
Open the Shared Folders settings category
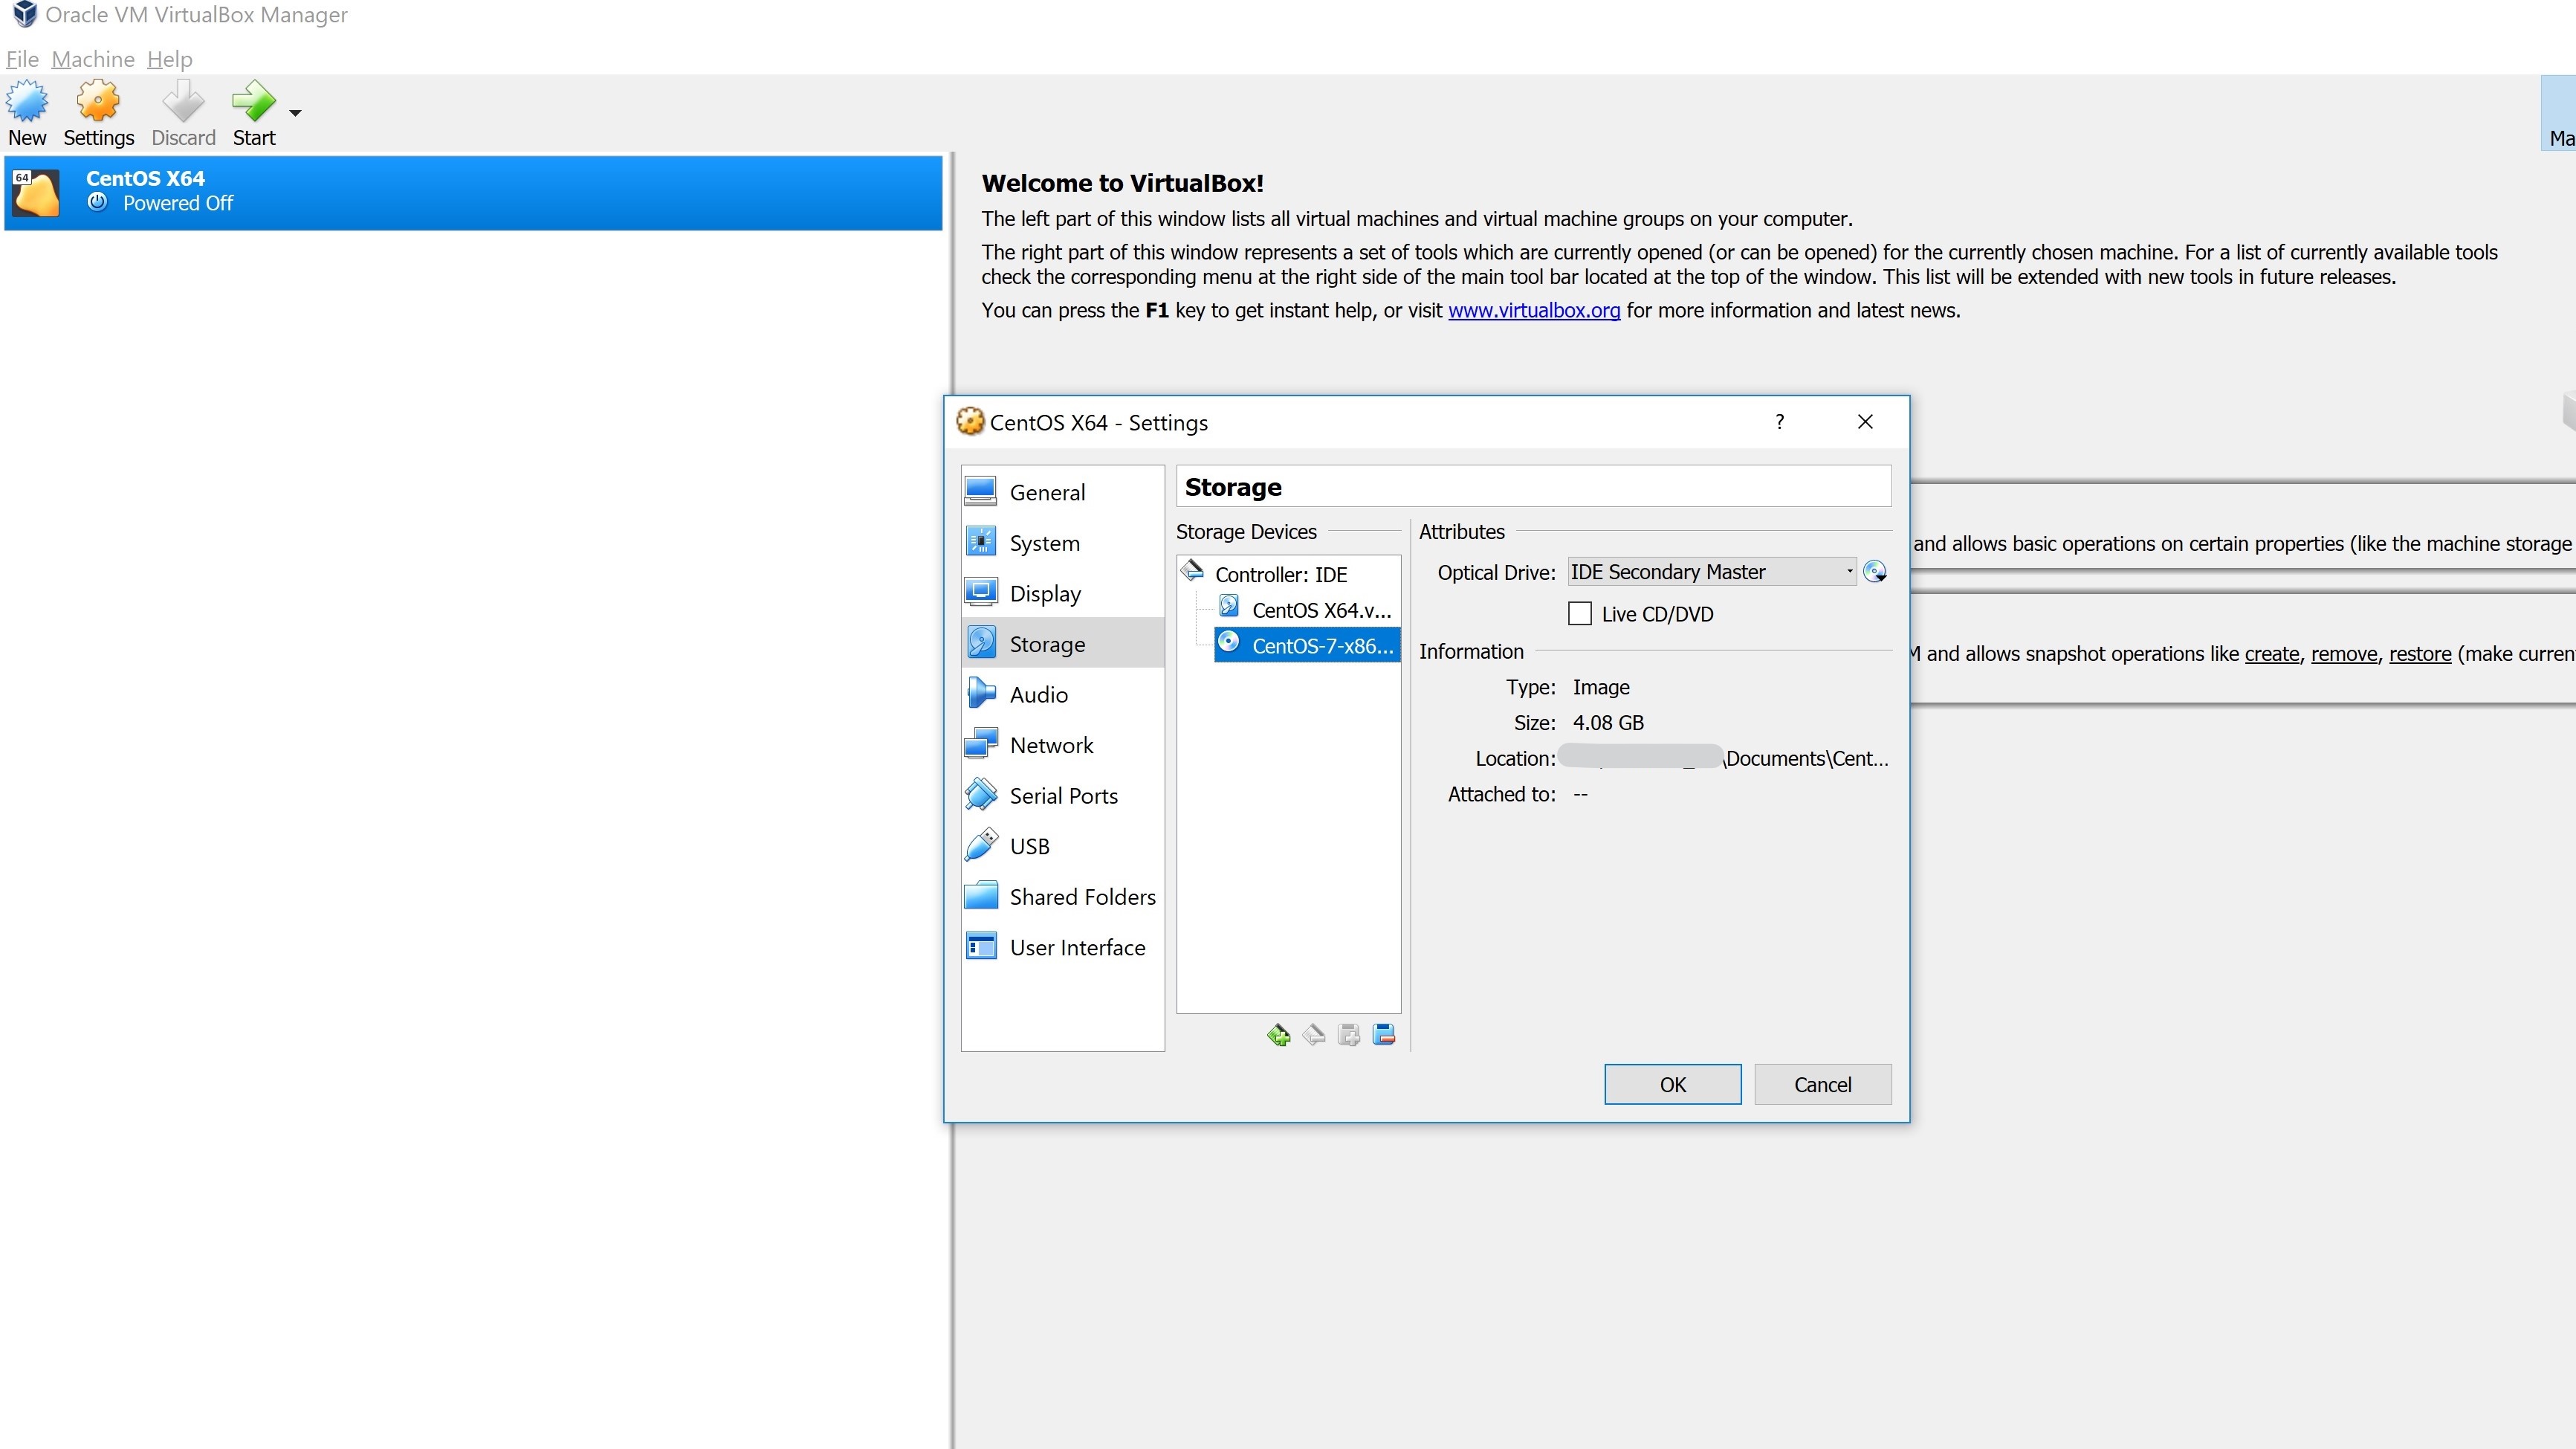coord(1082,897)
